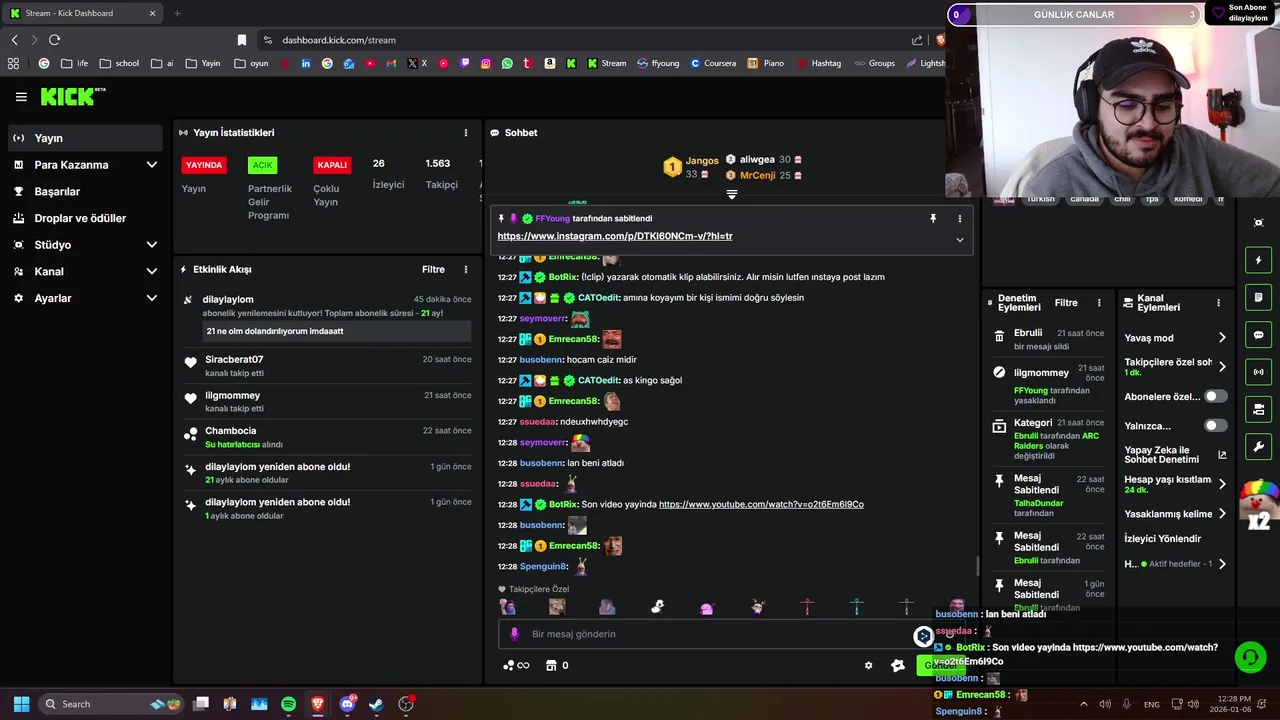This screenshot has width=1280, height=720.
Task: Bookmark the page using the address bar icon
Action: pyautogui.click(x=241, y=40)
